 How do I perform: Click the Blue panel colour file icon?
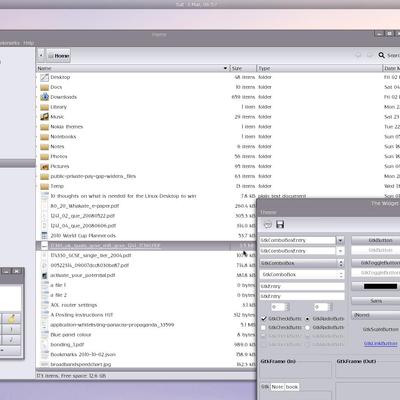coord(44,335)
